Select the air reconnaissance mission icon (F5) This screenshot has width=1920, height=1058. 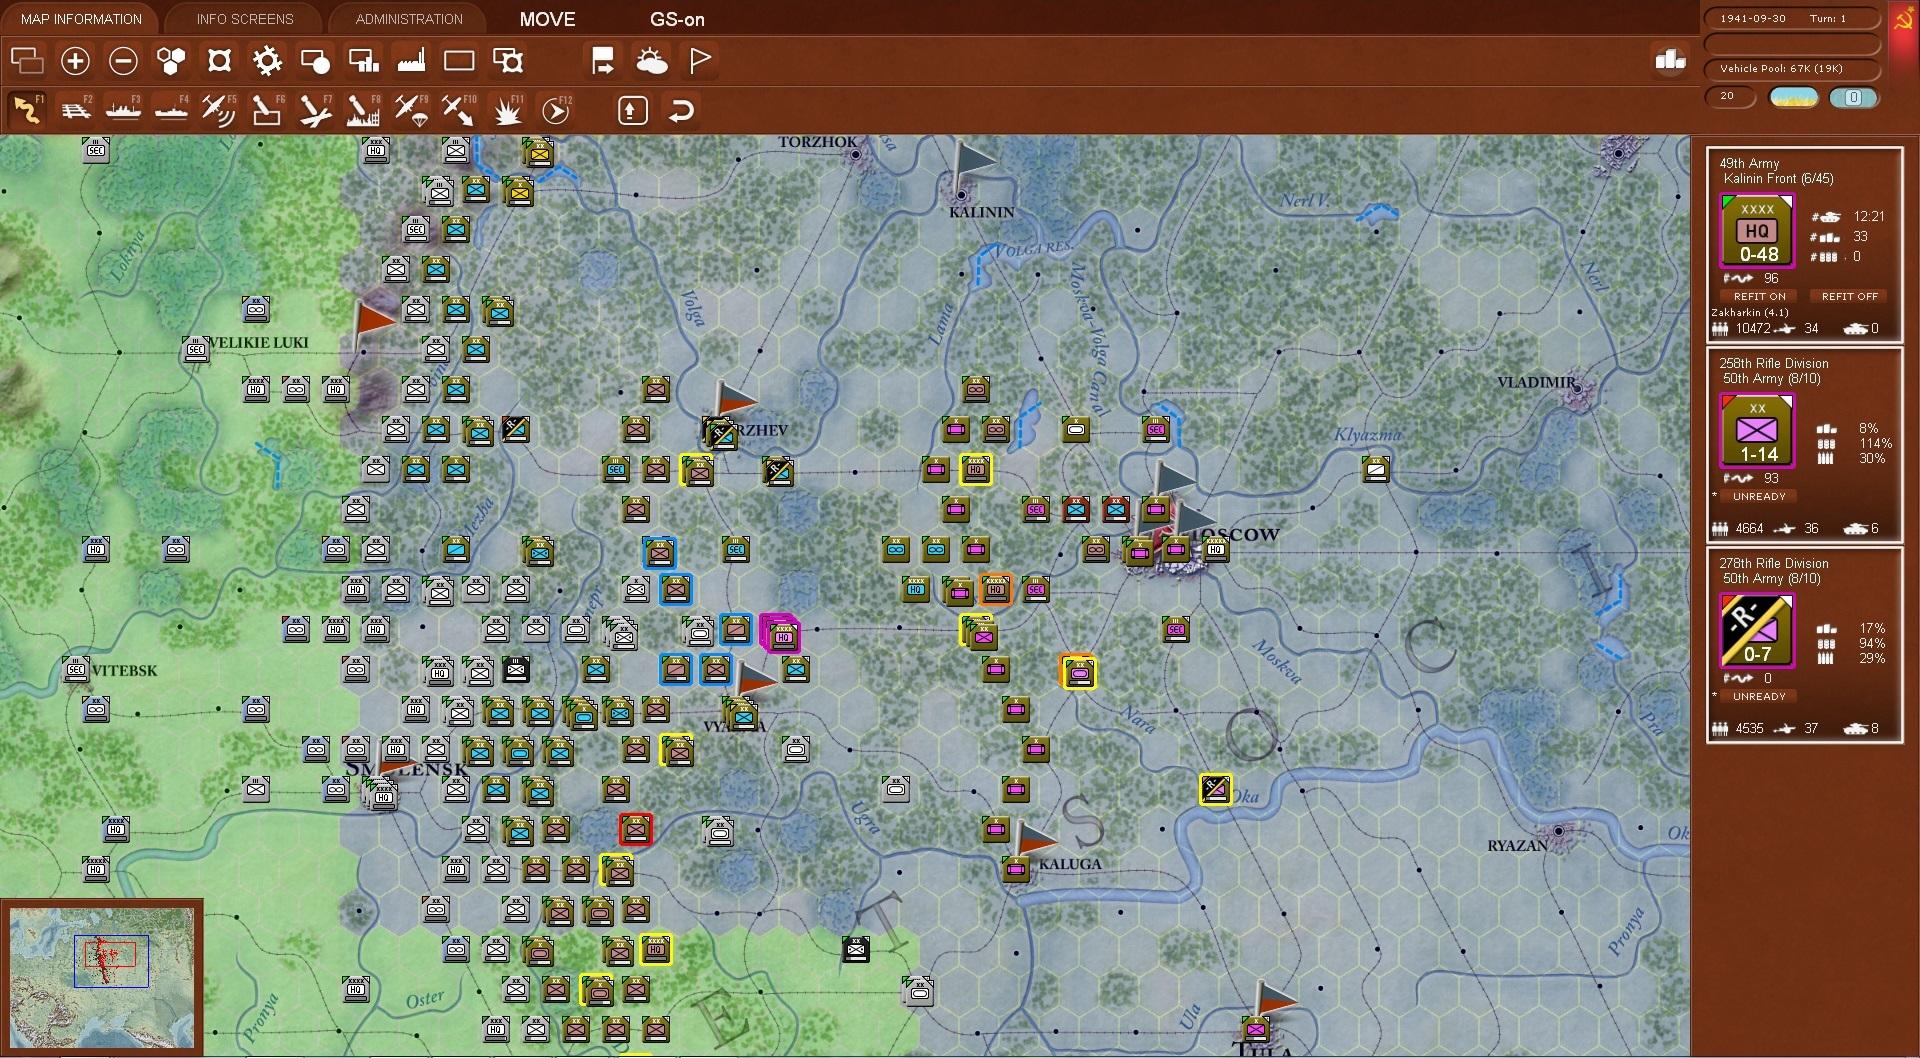(x=219, y=110)
